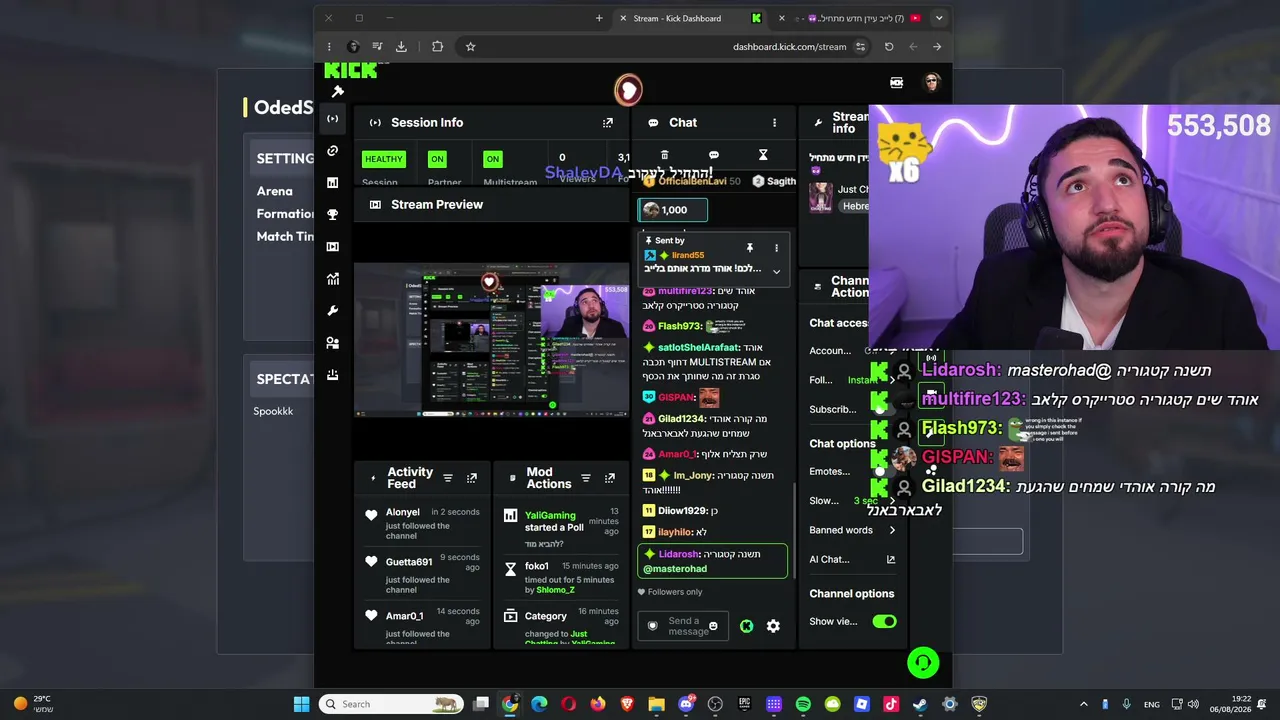Open the moderation gavel icon in Kick sidebar
Image resolution: width=1280 pixels, height=720 pixels.
[x=338, y=92]
